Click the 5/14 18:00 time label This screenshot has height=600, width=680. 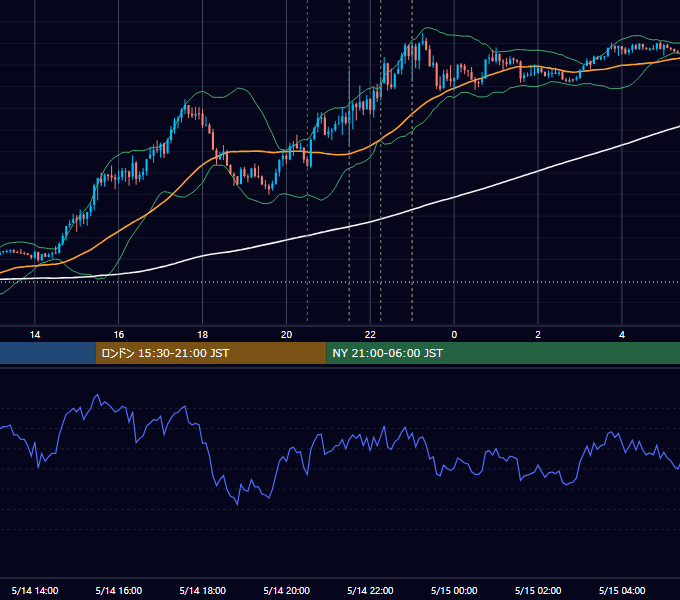tap(203, 590)
